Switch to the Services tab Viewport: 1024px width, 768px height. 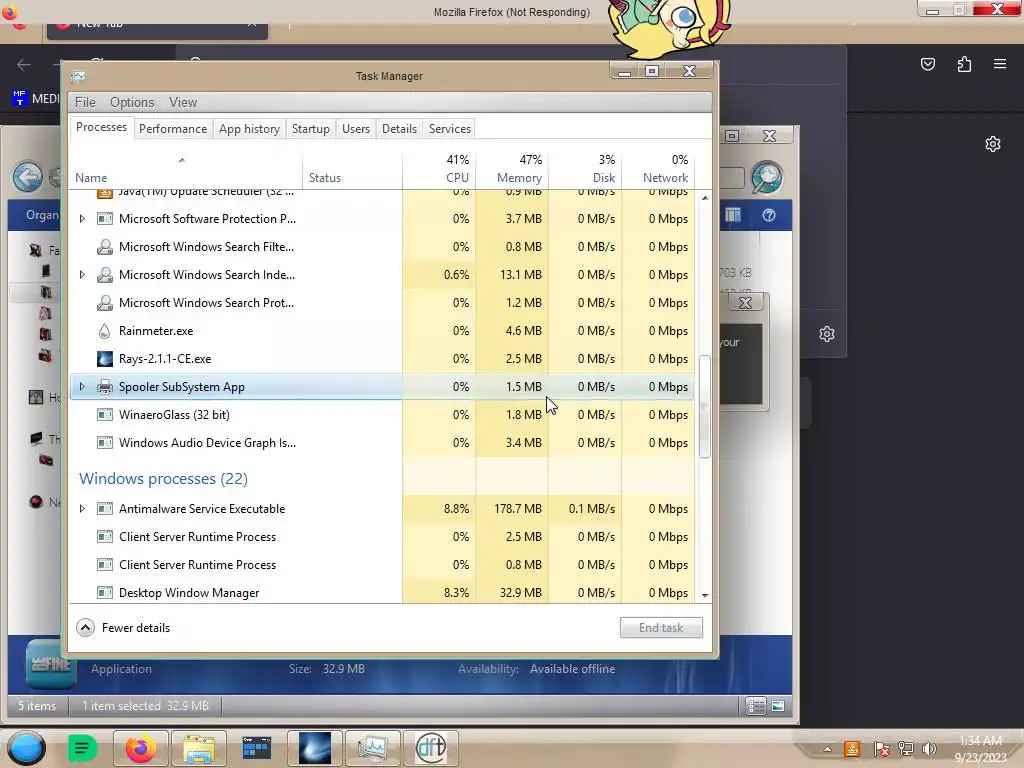[450, 129]
